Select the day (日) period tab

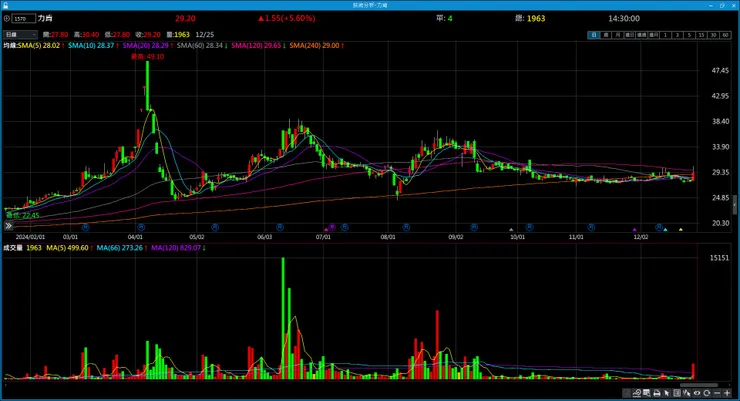coord(594,35)
